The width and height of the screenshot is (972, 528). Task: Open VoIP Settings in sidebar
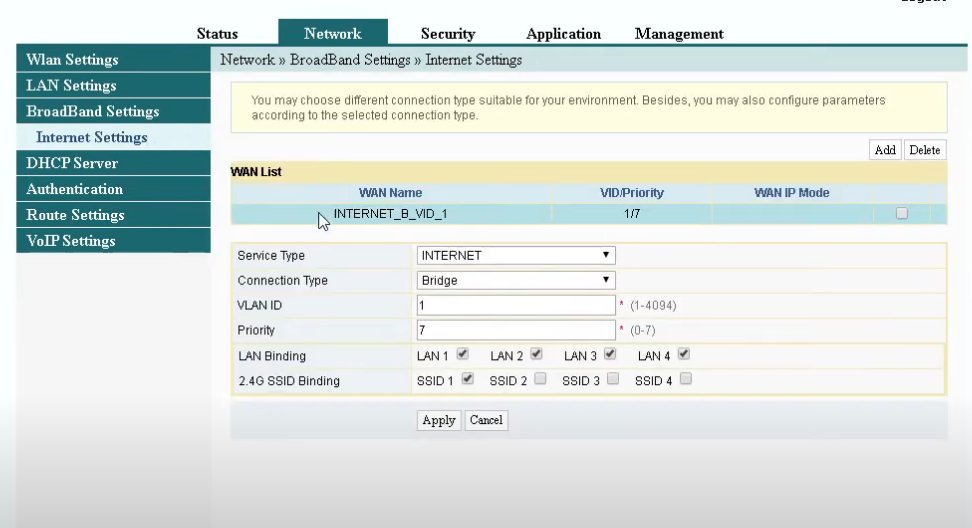pyautogui.click(x=113, y=240)
